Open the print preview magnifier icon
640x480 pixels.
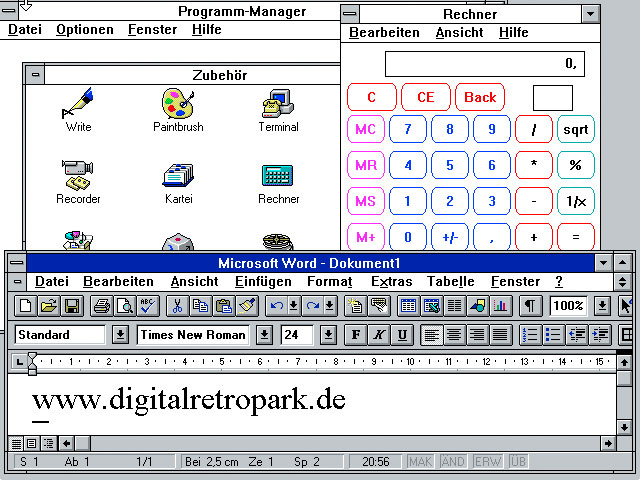[125, 306]
